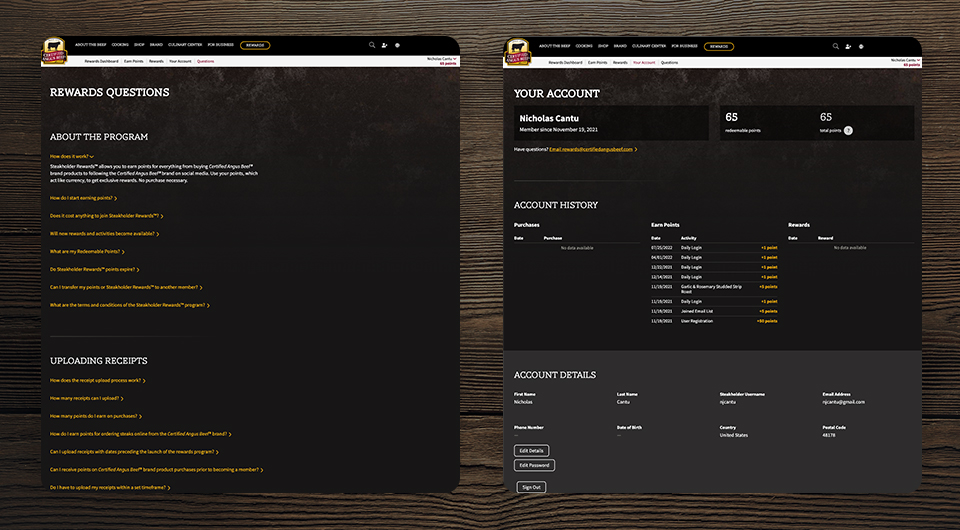Click the rewards email address link
This screenshot has height=530, width=960.
(x=591, y=149)
